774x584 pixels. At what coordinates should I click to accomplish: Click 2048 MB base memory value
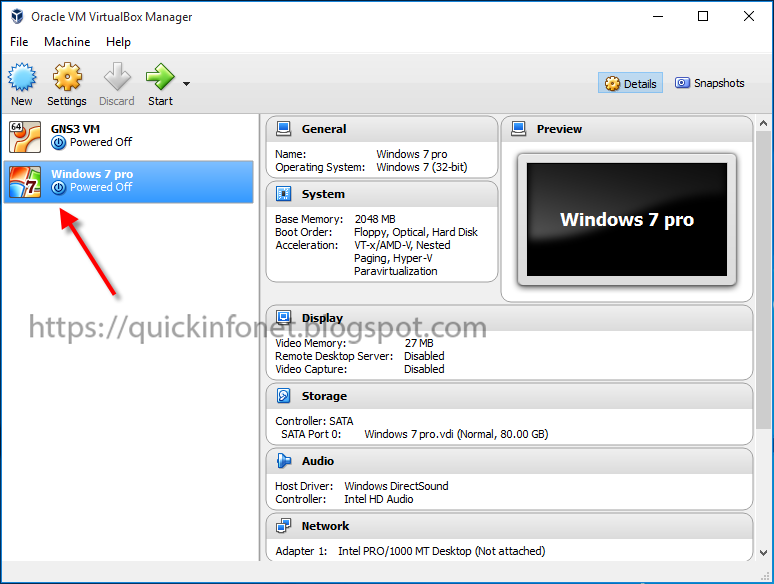(375, 219)
